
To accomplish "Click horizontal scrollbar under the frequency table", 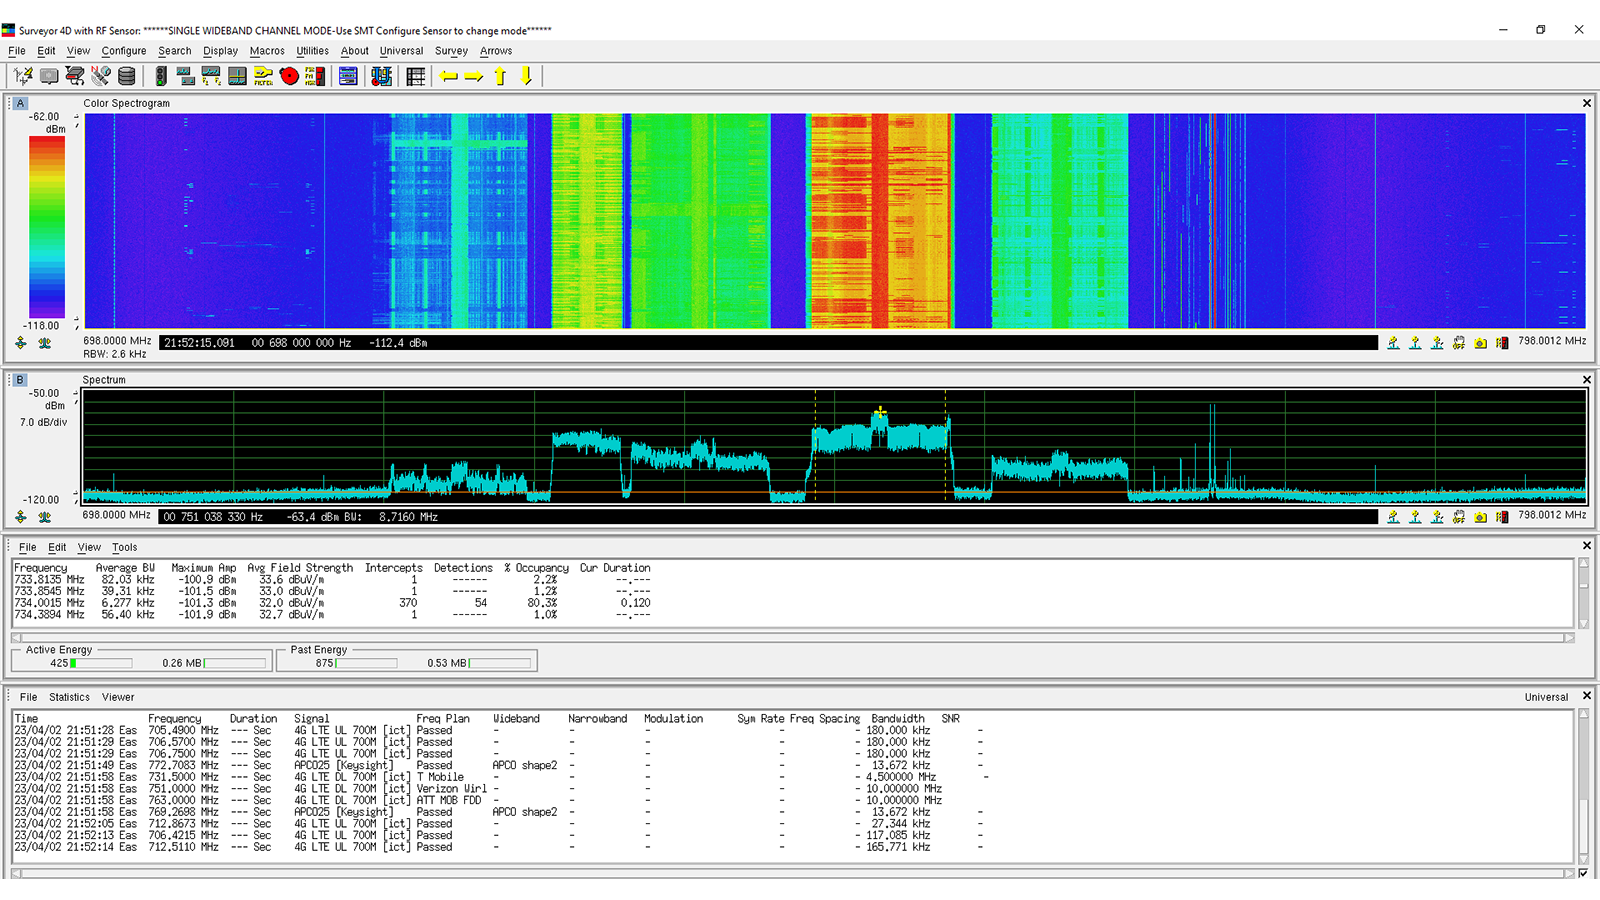I will point(795,637).
